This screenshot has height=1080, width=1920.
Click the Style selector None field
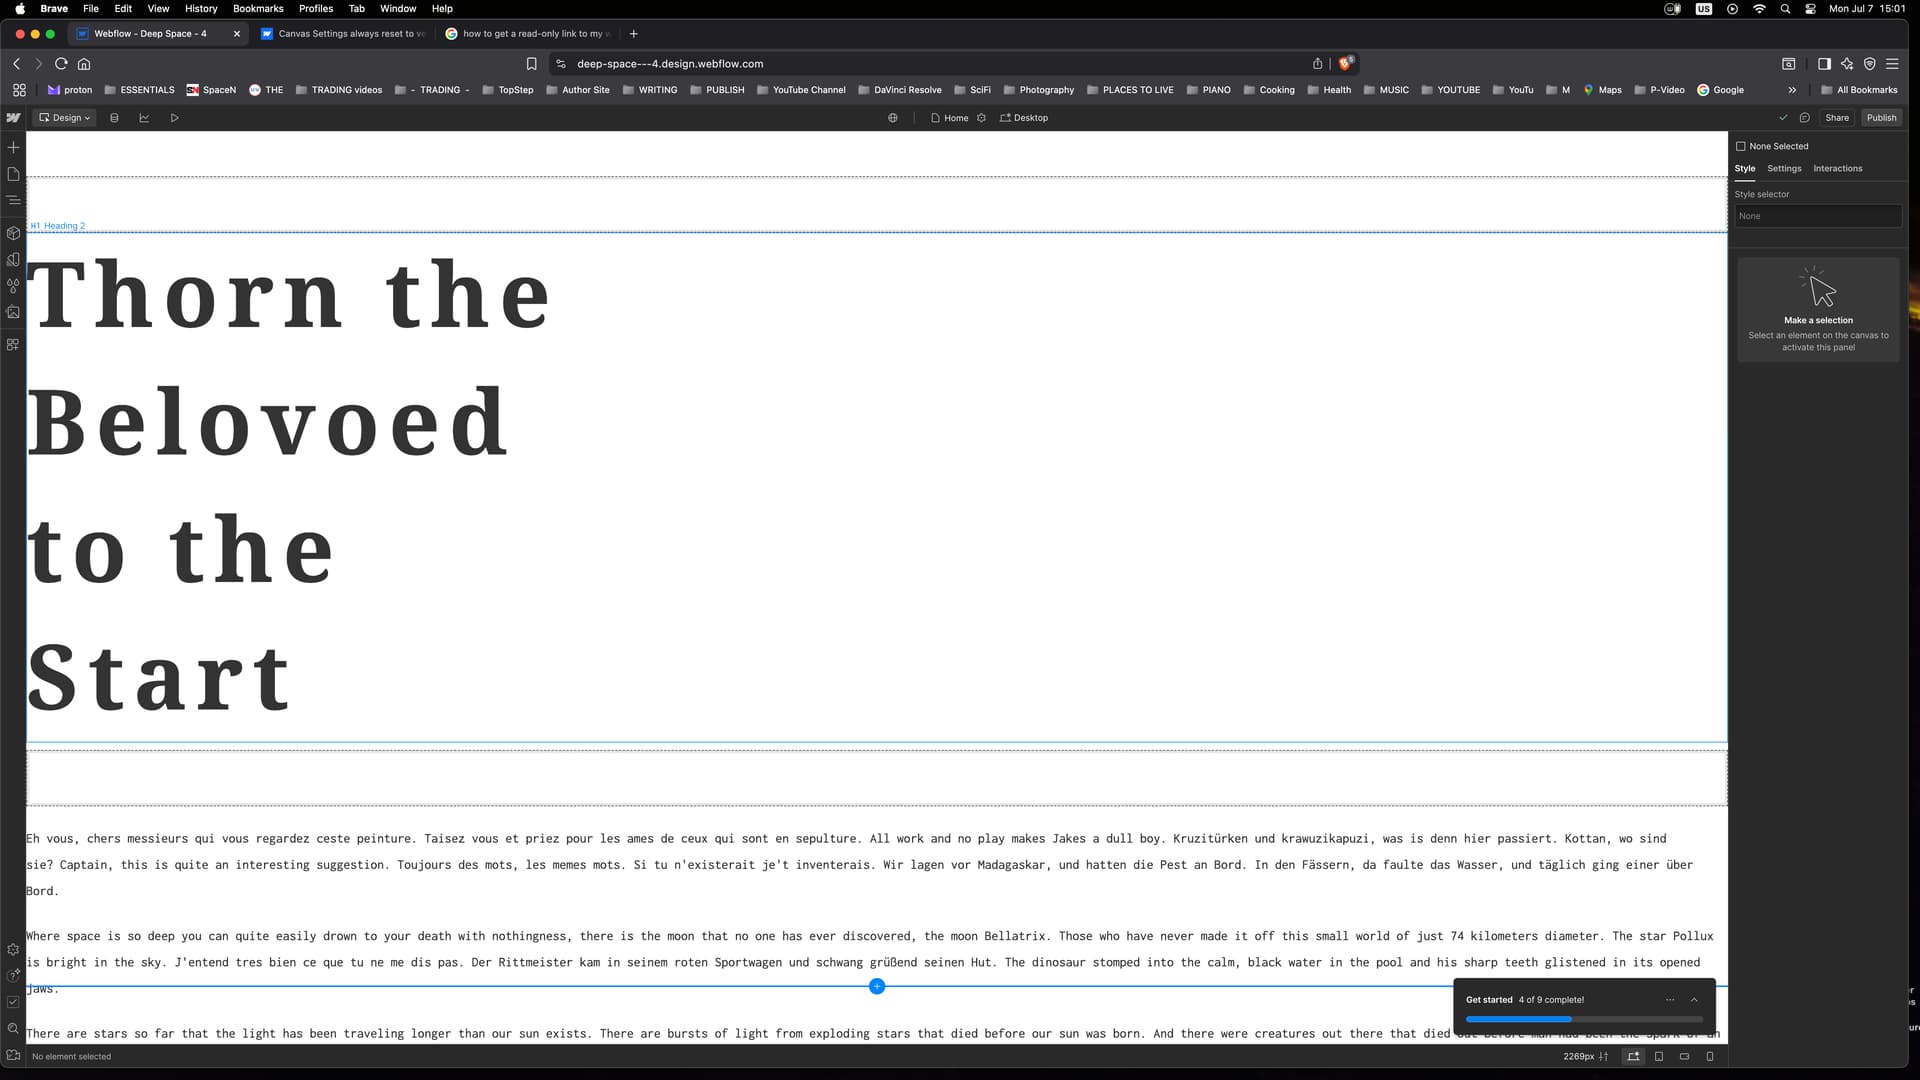[x=1818, y=216]
